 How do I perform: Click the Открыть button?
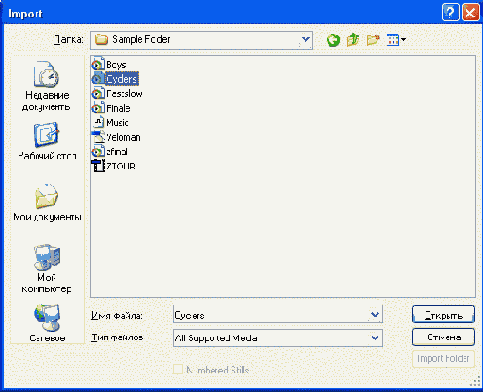[x=443, y=314]
